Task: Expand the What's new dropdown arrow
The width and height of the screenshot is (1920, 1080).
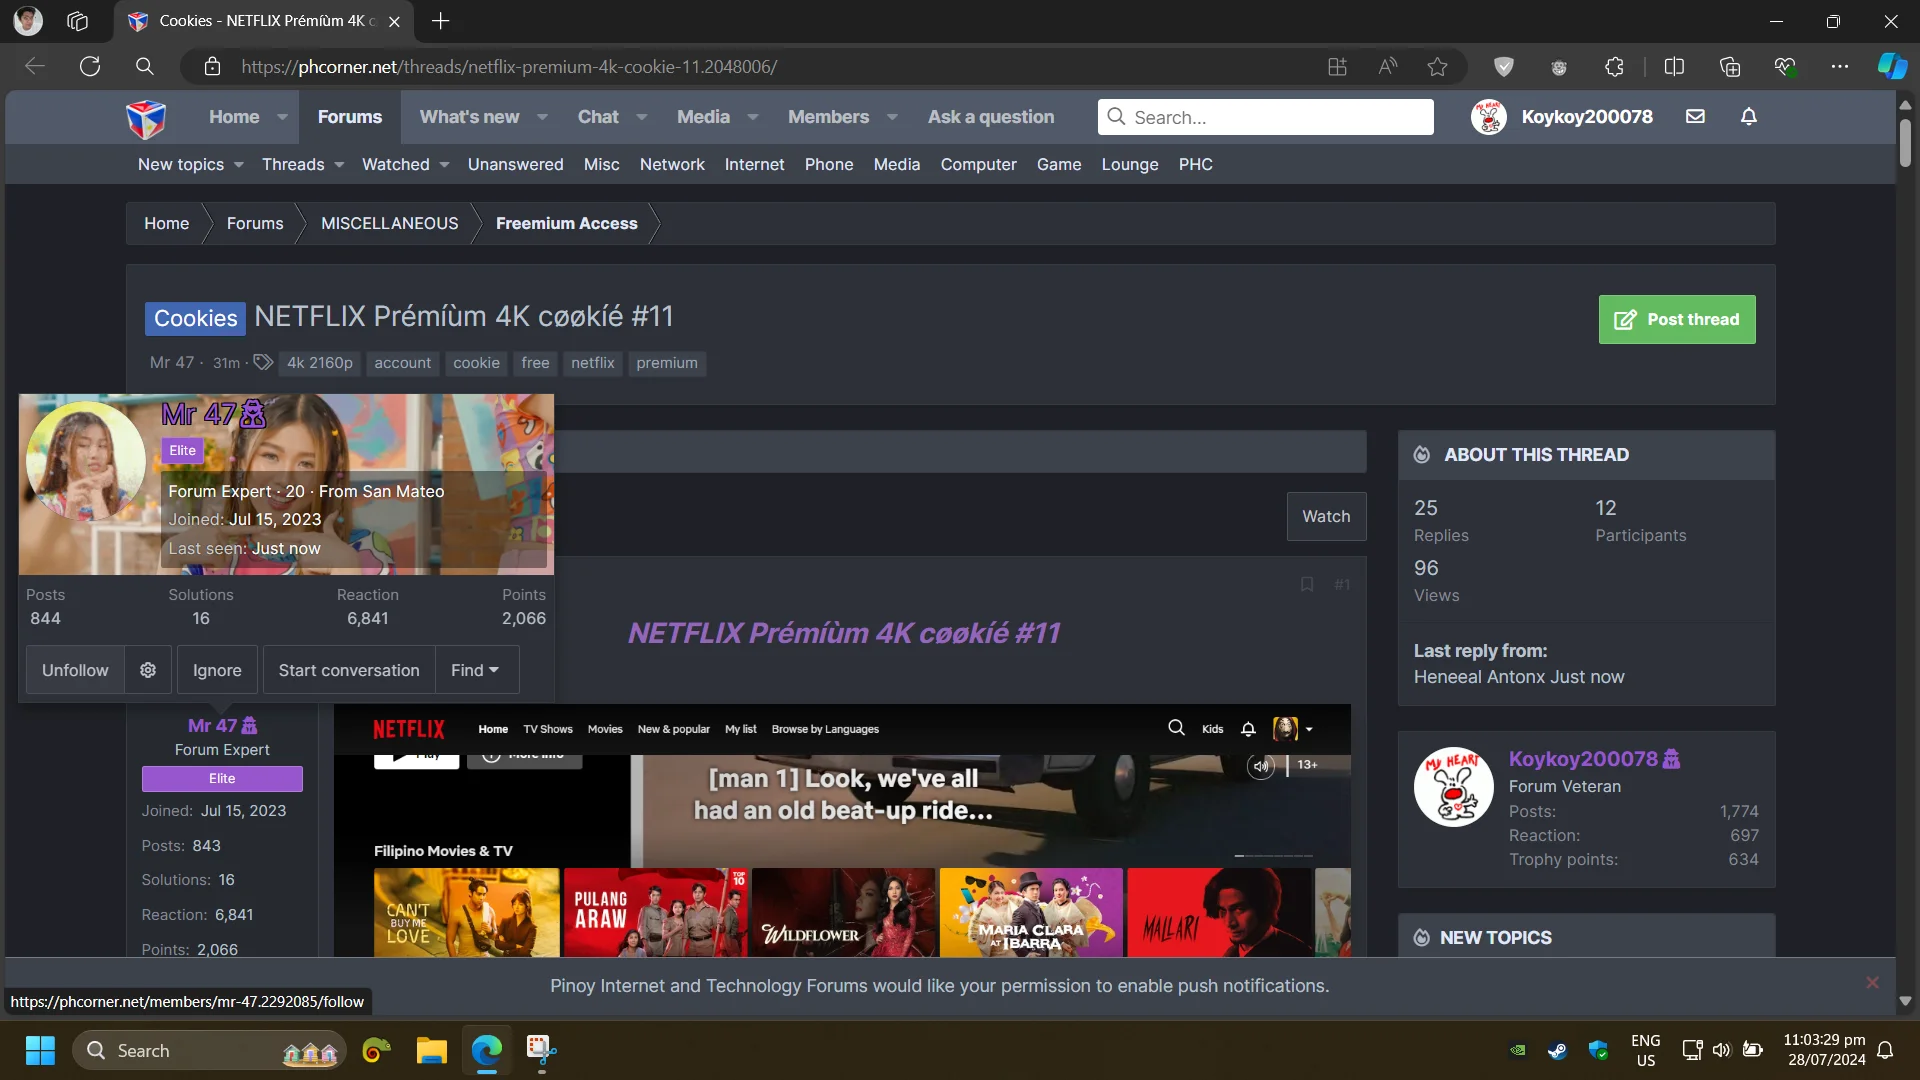Action: tap(542, 117)
